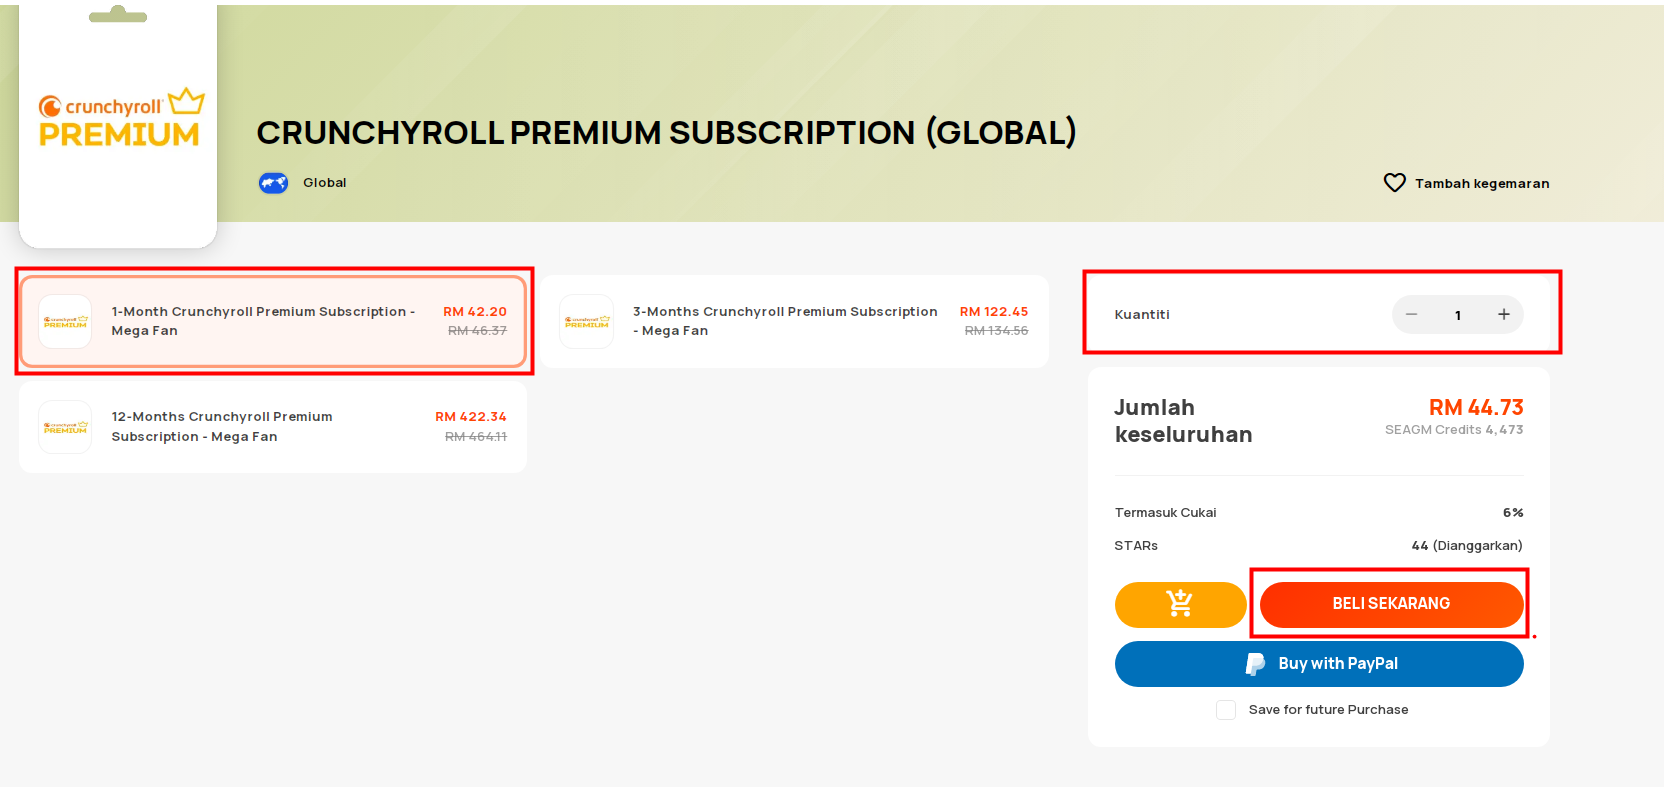1664x787 pixels.
Task: Click the Global region label
Action: (325, 183)
